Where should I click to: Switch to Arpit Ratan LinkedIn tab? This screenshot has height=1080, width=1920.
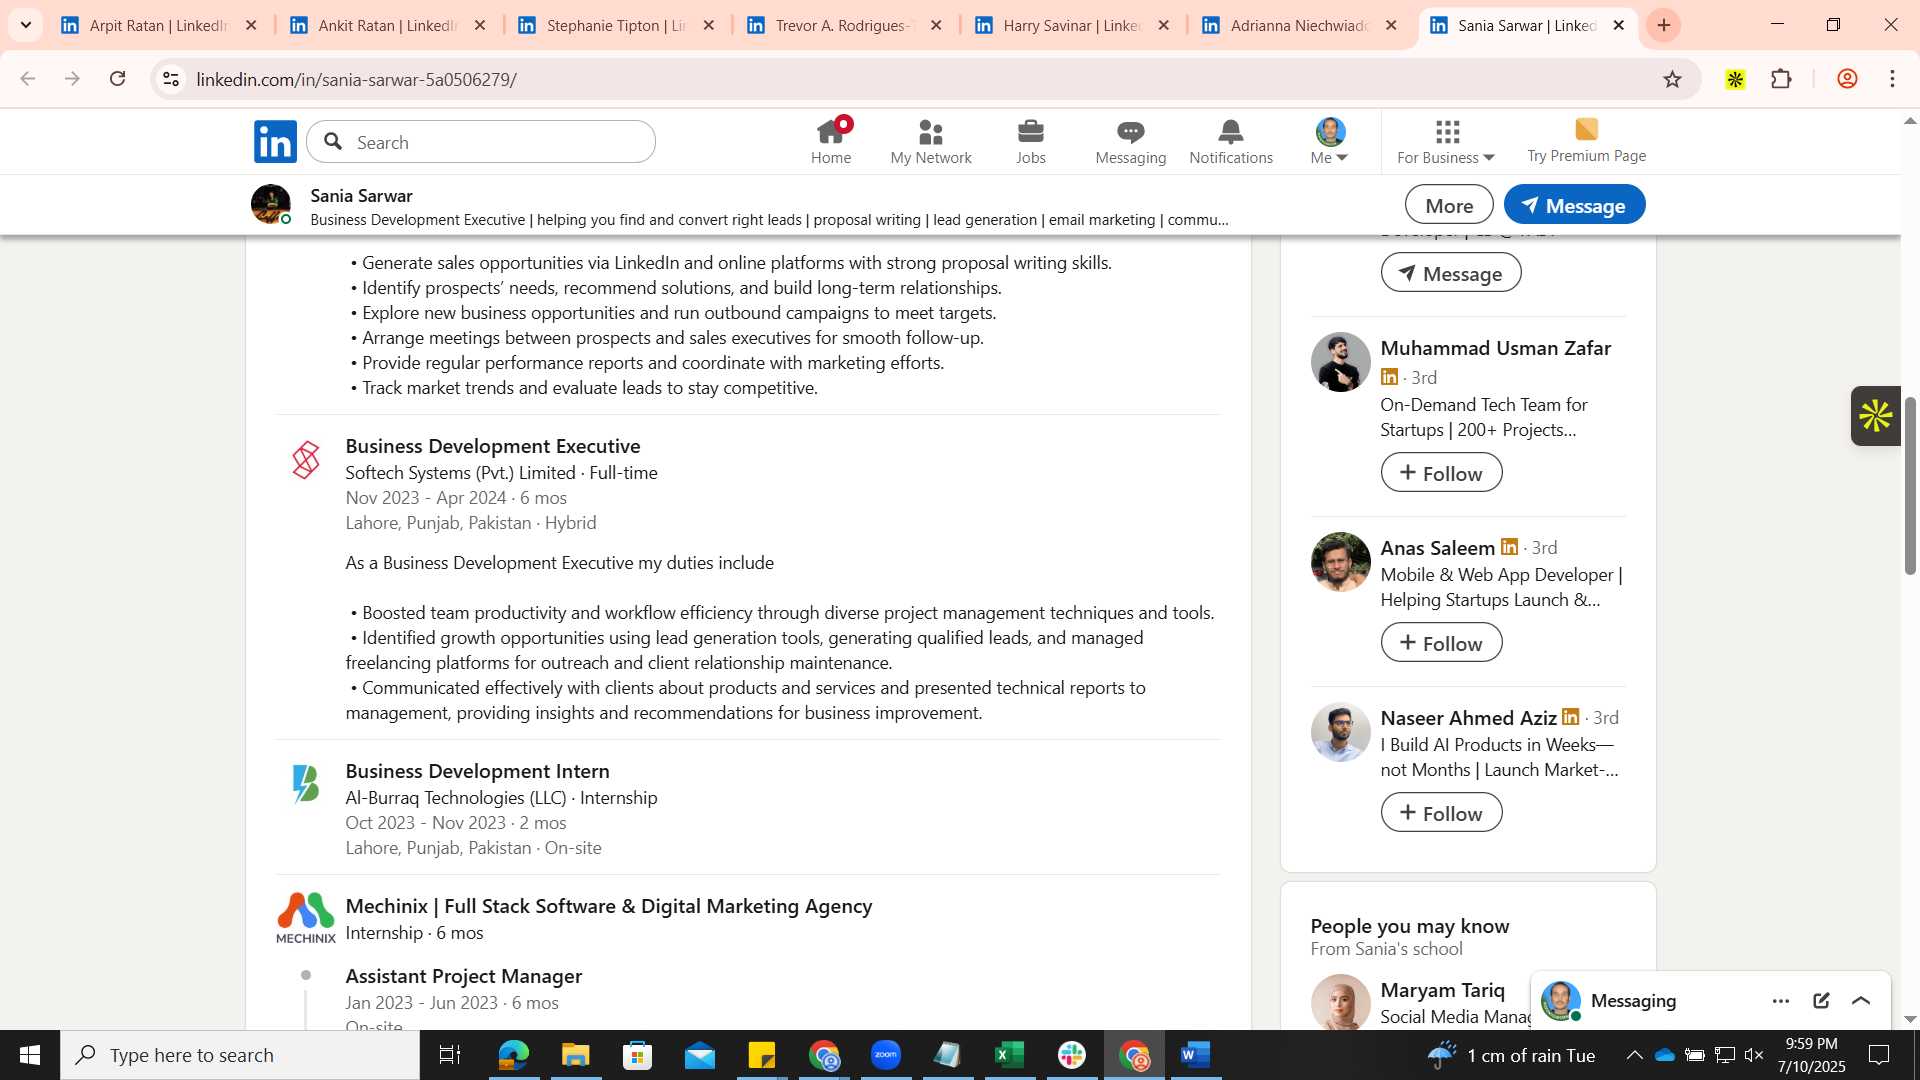tap(157, 25)
